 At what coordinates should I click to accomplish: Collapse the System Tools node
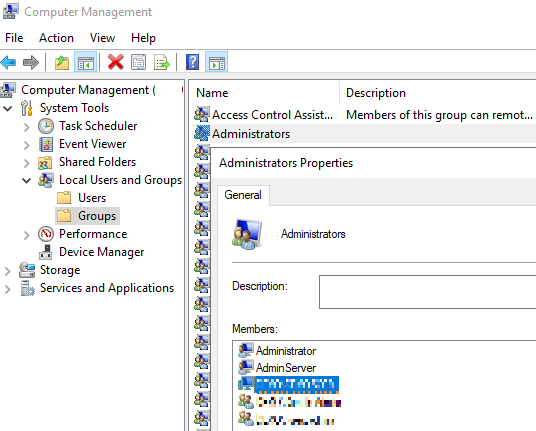[7, 109]
